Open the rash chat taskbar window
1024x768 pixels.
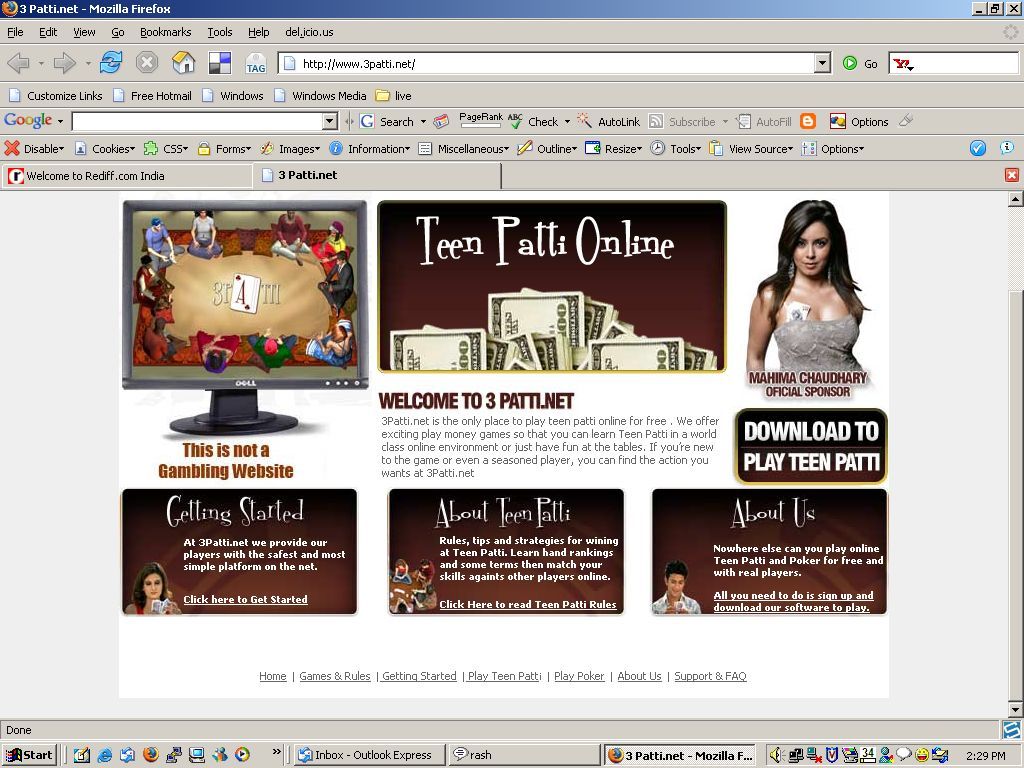point(524,755)
